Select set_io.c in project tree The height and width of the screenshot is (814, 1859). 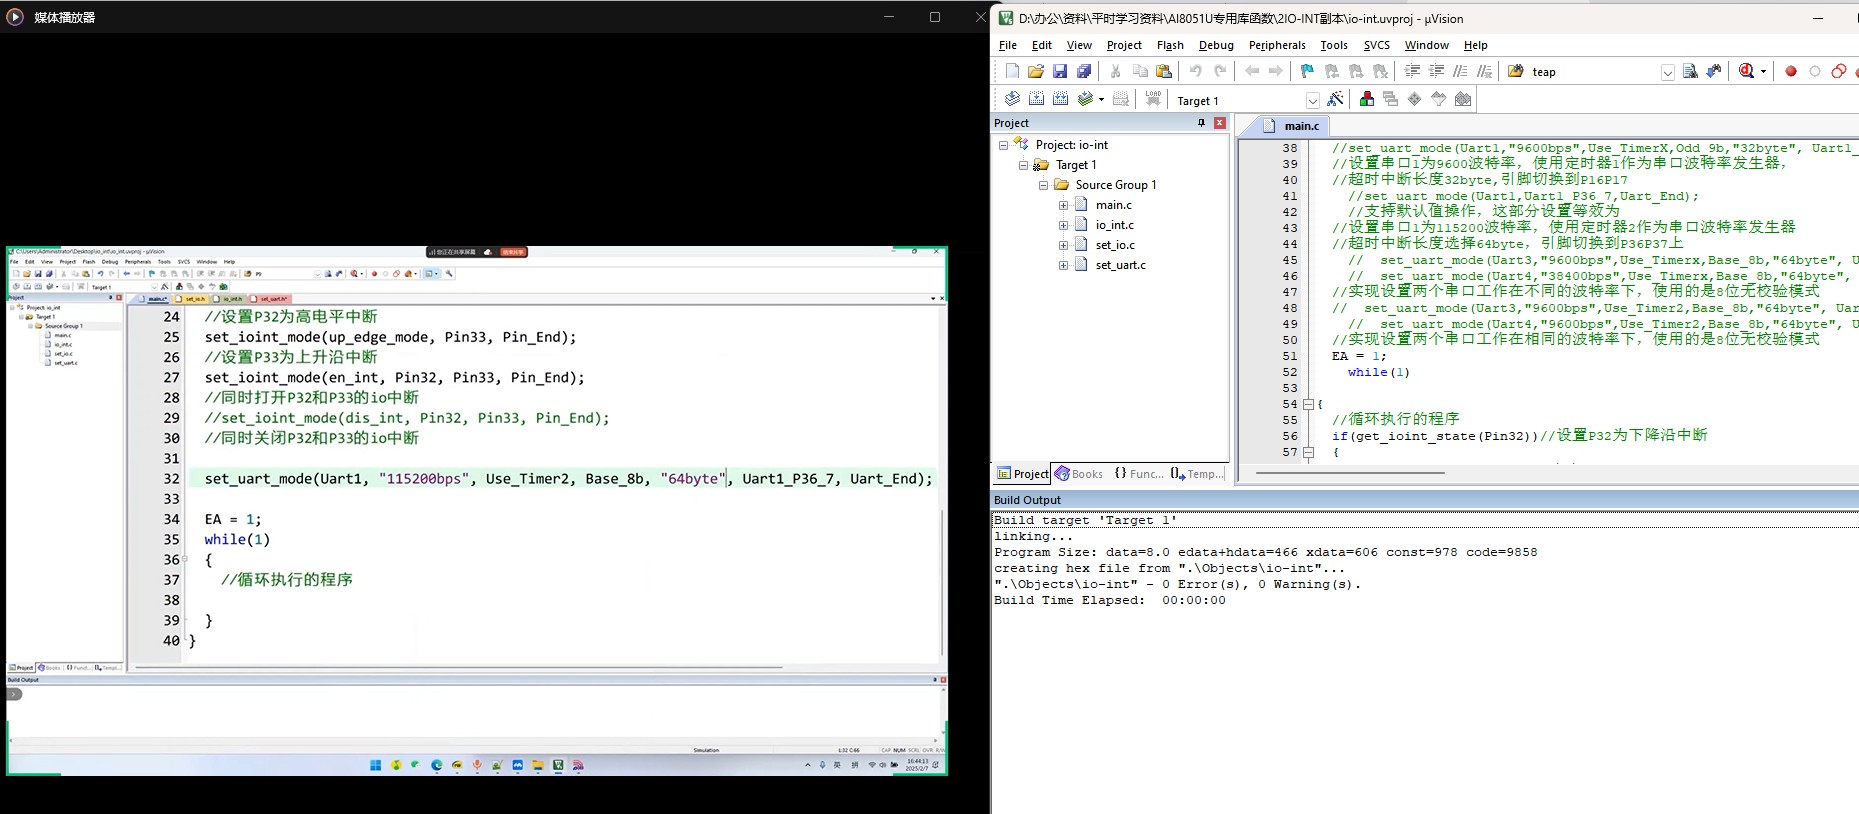(1114, 245)
